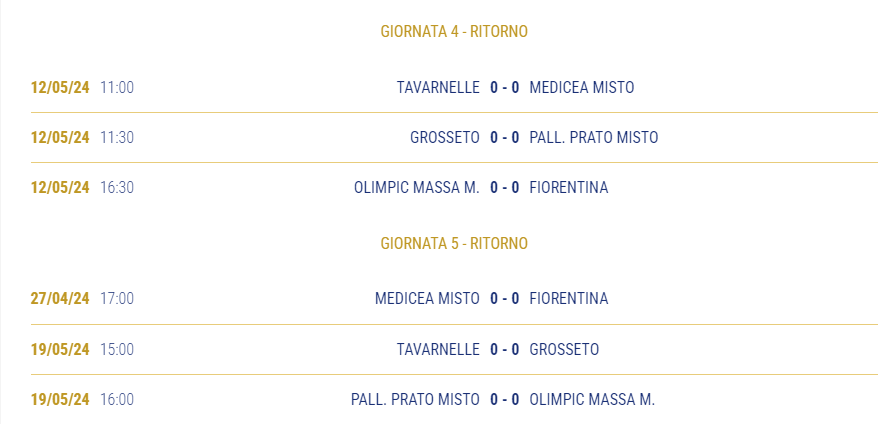This screenshot has height=429, width=878.
Task: Click the 12/05/24 11:30 match date
Action: (x=60, y=137)
